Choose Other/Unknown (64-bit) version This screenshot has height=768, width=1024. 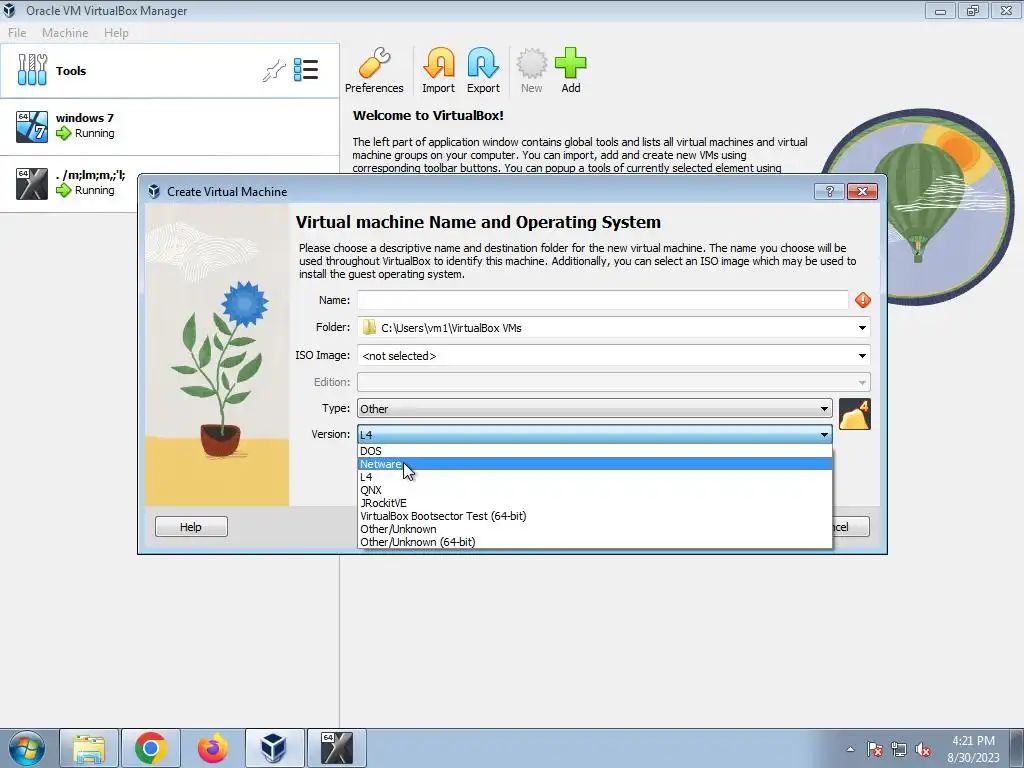(x=595, y=542)
